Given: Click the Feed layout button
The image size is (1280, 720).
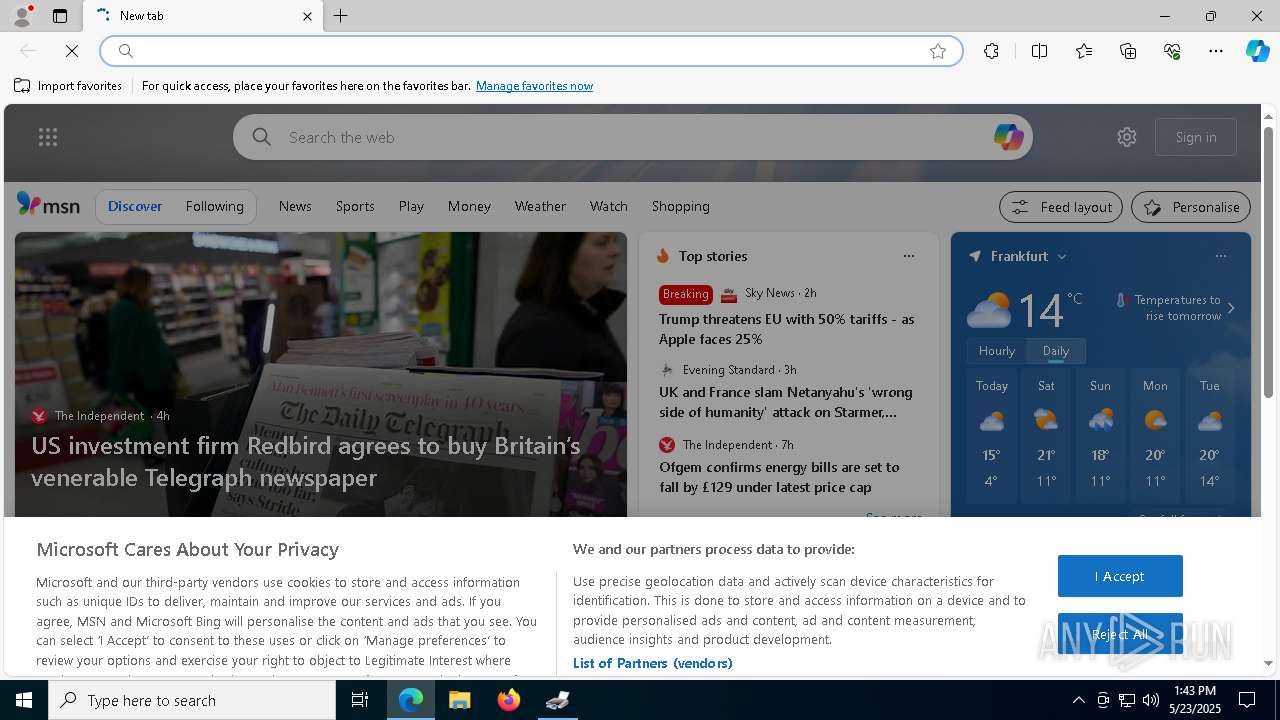Looking at the screenshot, I should pyautogui.click(x=1061, y=207).
